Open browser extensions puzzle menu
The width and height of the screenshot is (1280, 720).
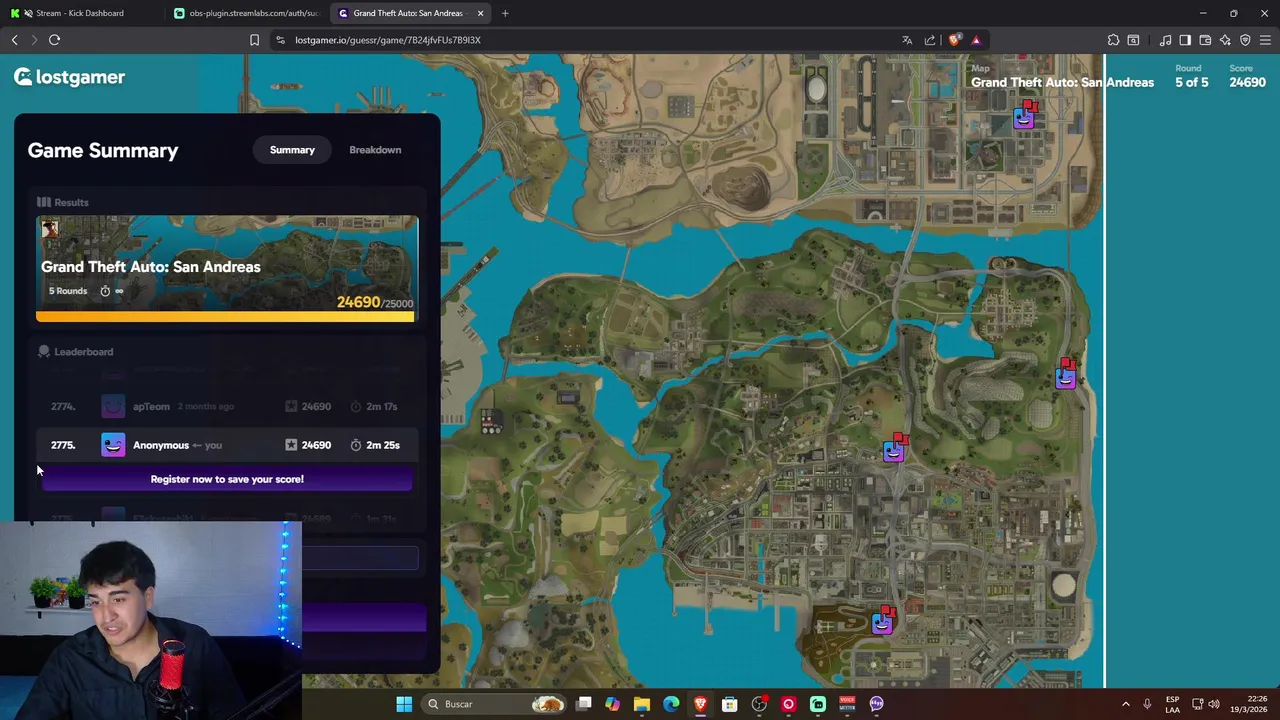1113,40
